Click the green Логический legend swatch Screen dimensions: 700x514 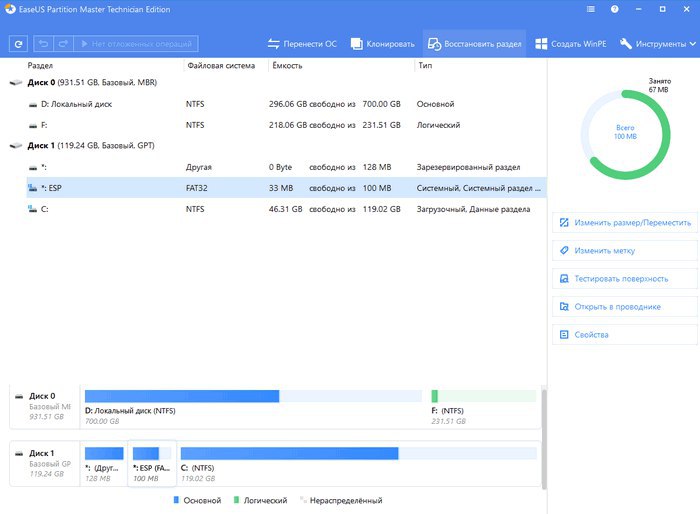pos(237,500)
